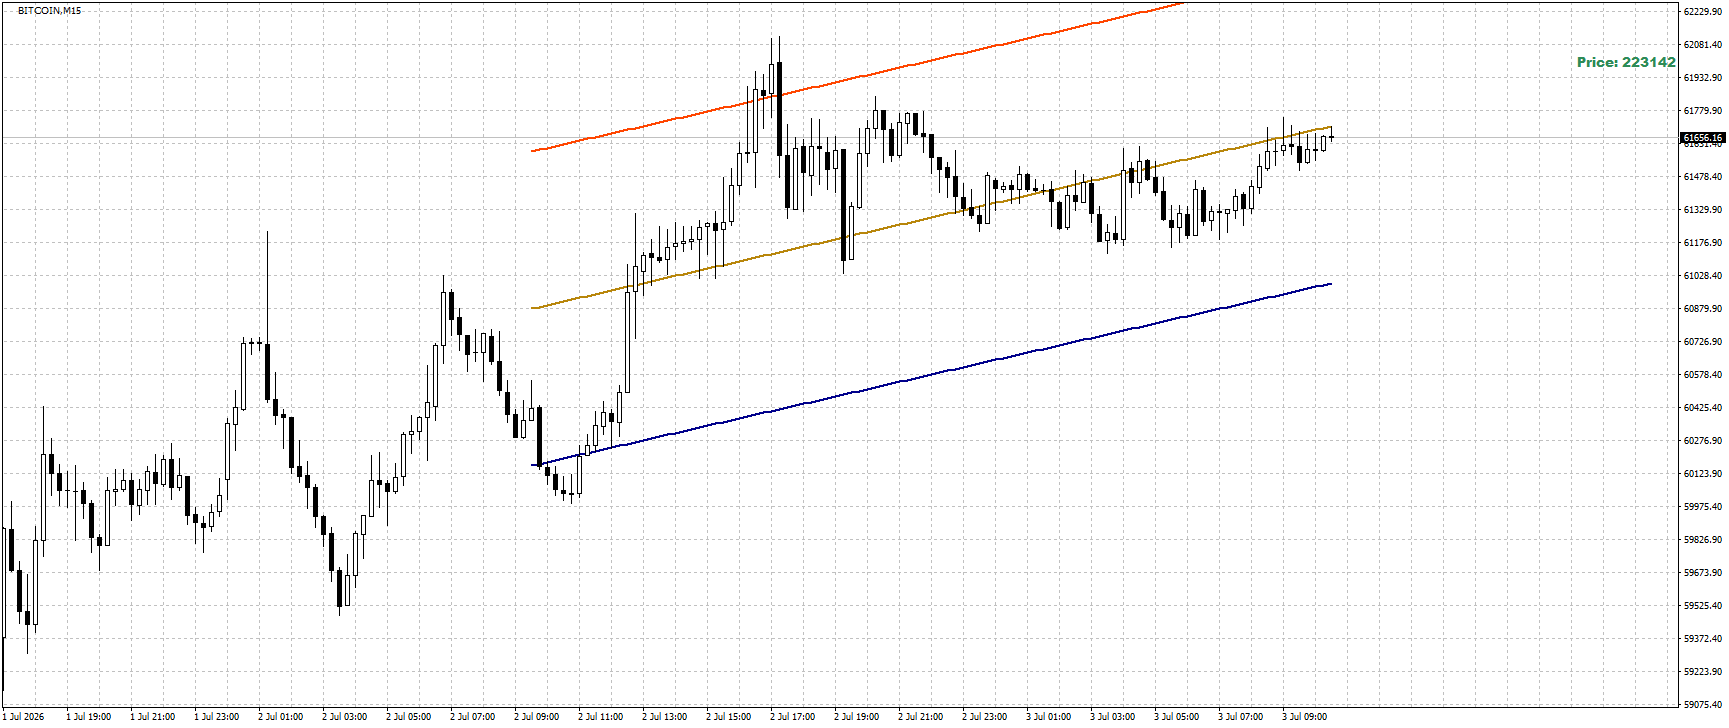Click the '1 Jul 2026' time axis label

click(24, 717)
